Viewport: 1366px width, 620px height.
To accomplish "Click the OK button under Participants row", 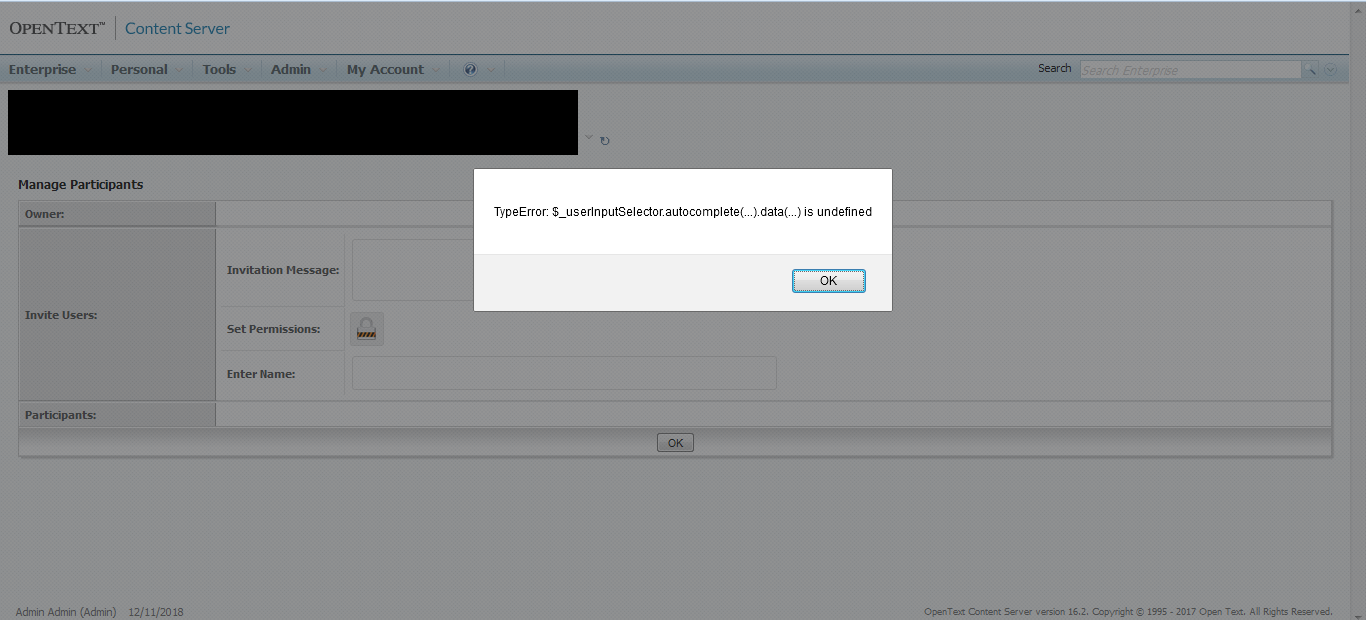I will click(x=675, y=442).
